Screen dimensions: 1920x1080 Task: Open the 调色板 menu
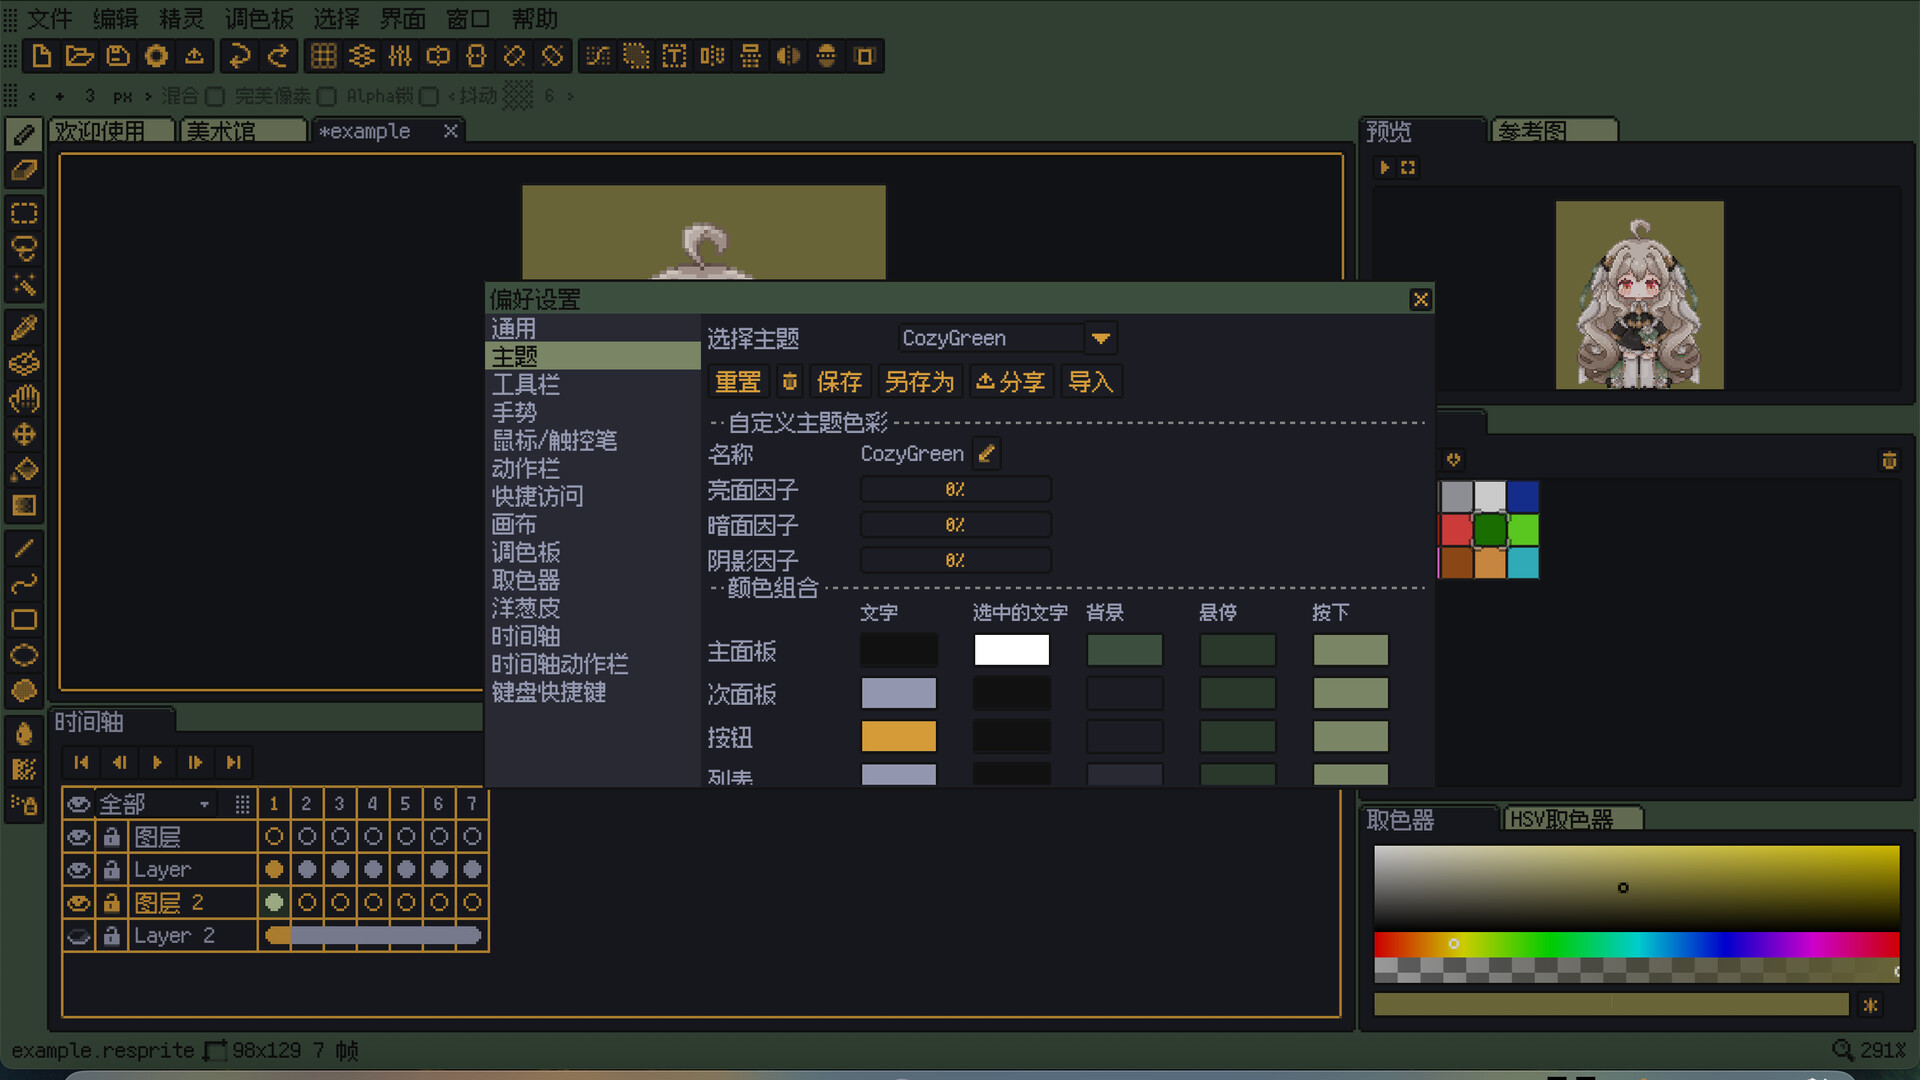(259, 18)
